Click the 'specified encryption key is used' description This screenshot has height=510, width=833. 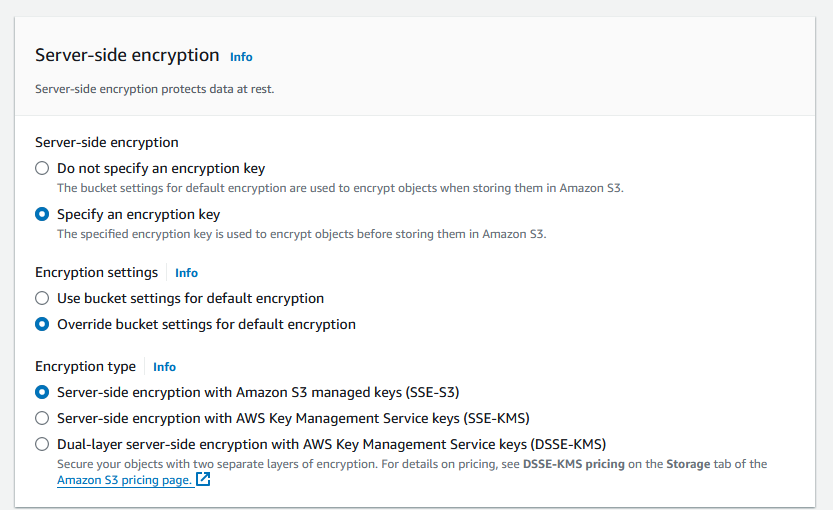[301, 234]
